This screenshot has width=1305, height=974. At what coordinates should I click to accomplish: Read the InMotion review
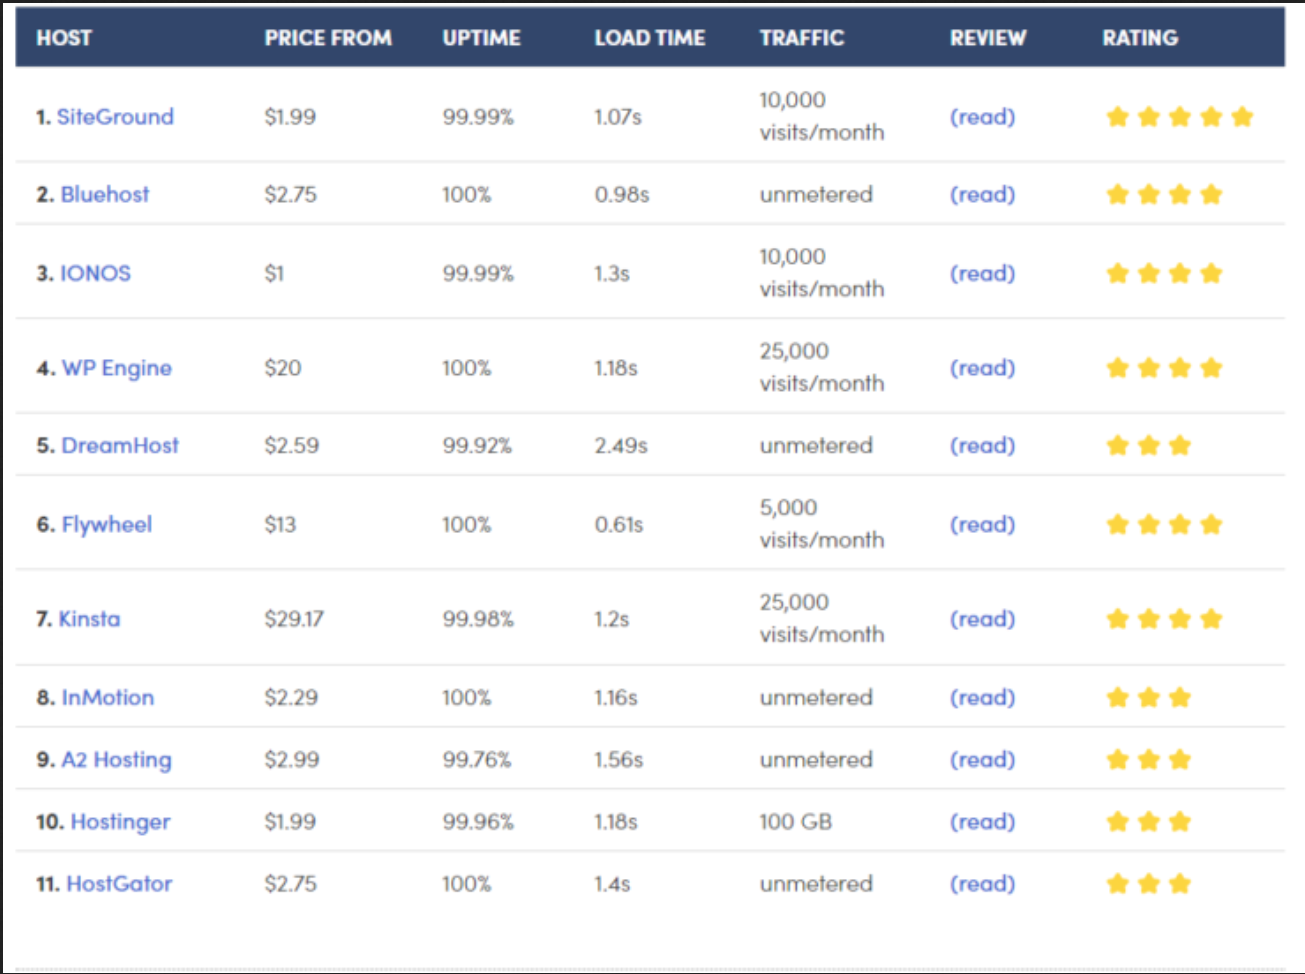tap(982, 697)
